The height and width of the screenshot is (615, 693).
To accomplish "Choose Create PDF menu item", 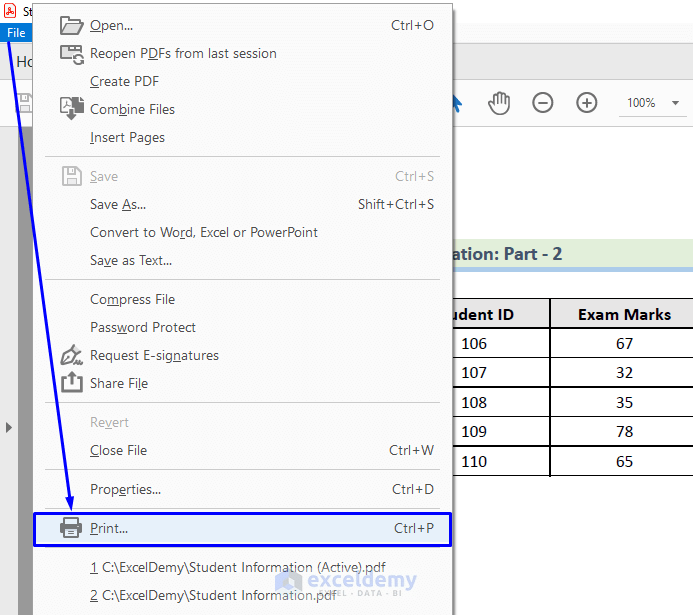I will [243, 81].
